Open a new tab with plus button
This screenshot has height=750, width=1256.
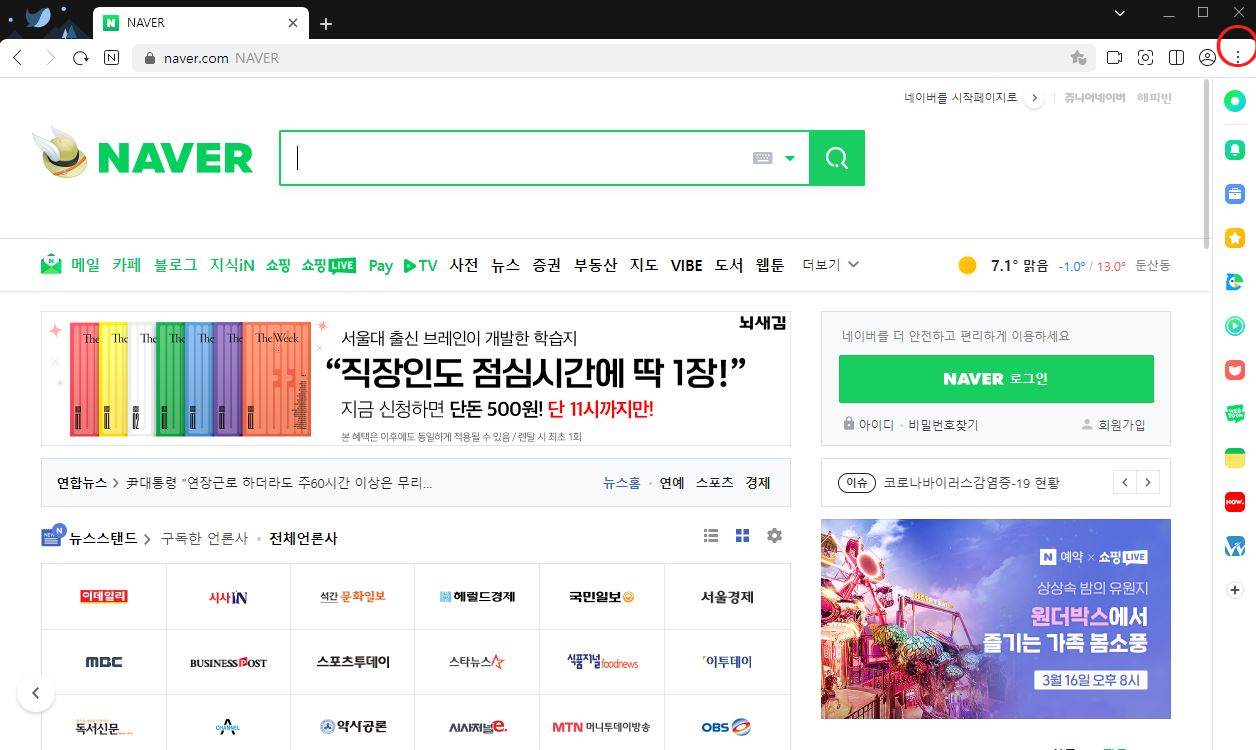click(326, 24)
